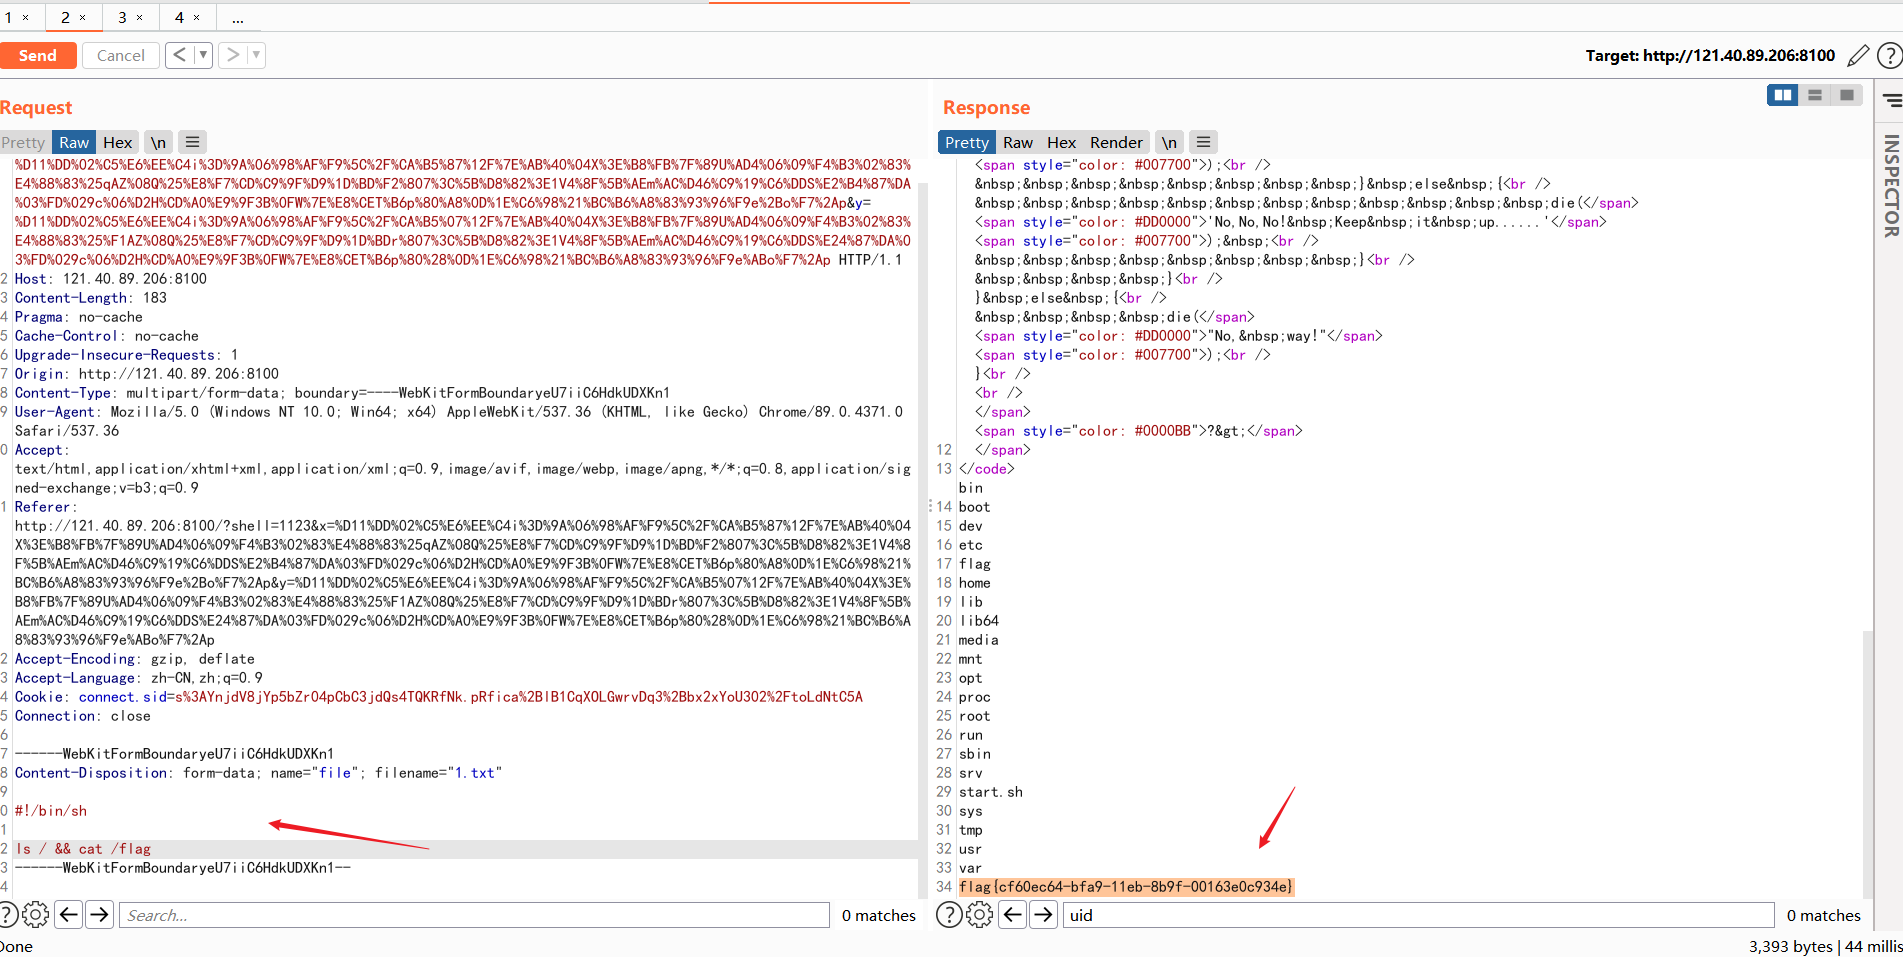
Task: Open Response search help icon
Action: 949,914
